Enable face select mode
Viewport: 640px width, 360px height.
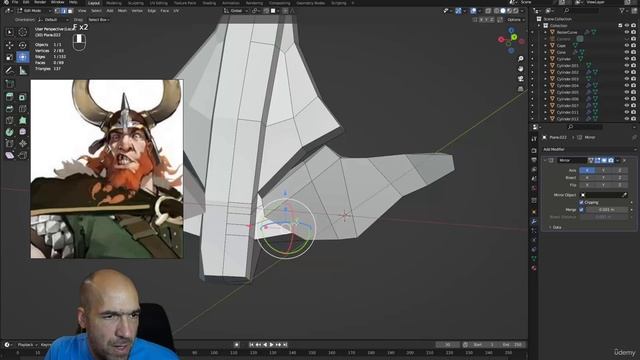(x=70, y=11)
